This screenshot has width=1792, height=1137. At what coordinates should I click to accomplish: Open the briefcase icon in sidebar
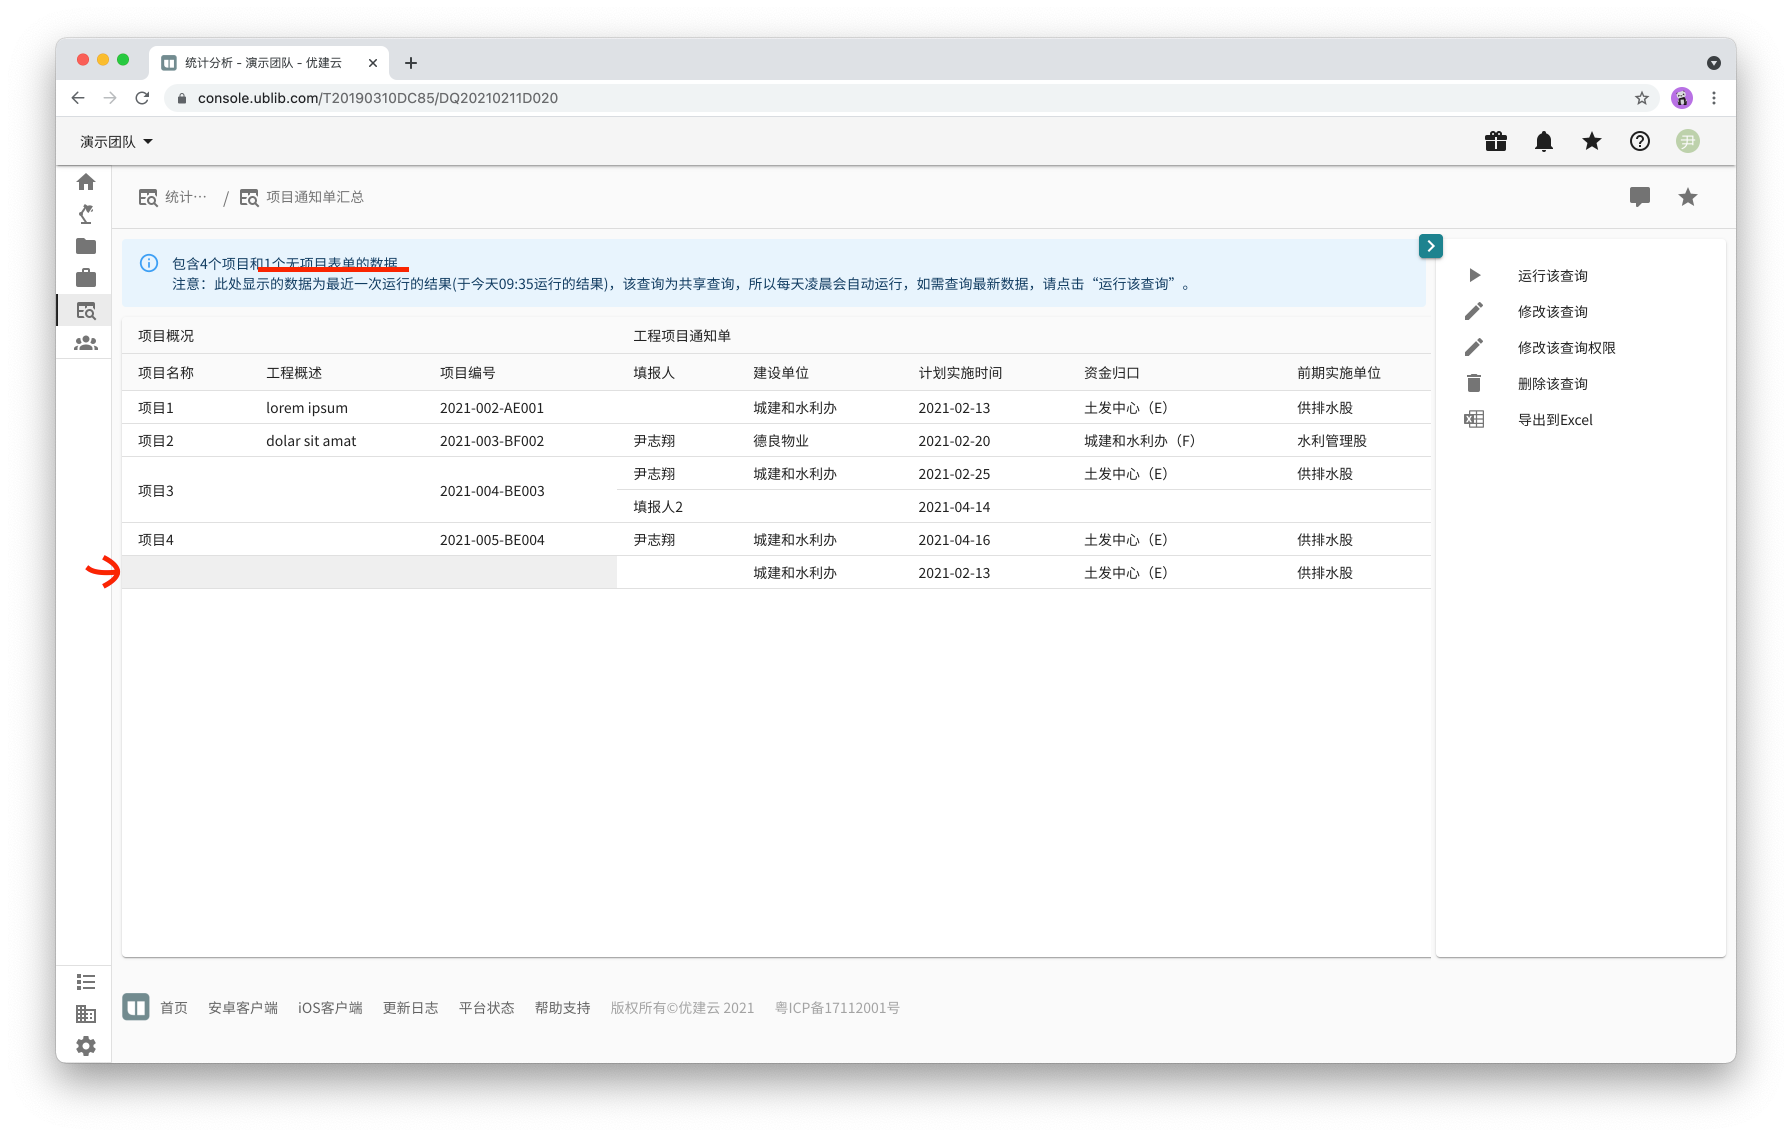click(x=86, y=278)
